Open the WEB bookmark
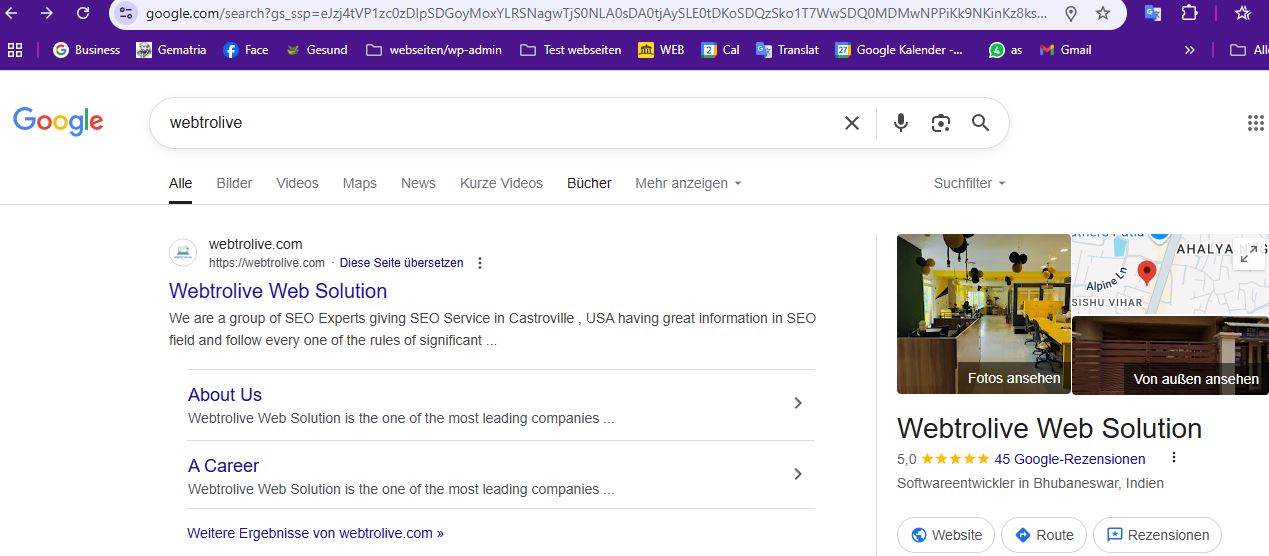Image resolution: width=1269 pixels, height=556 pixels. click(661, 50)
